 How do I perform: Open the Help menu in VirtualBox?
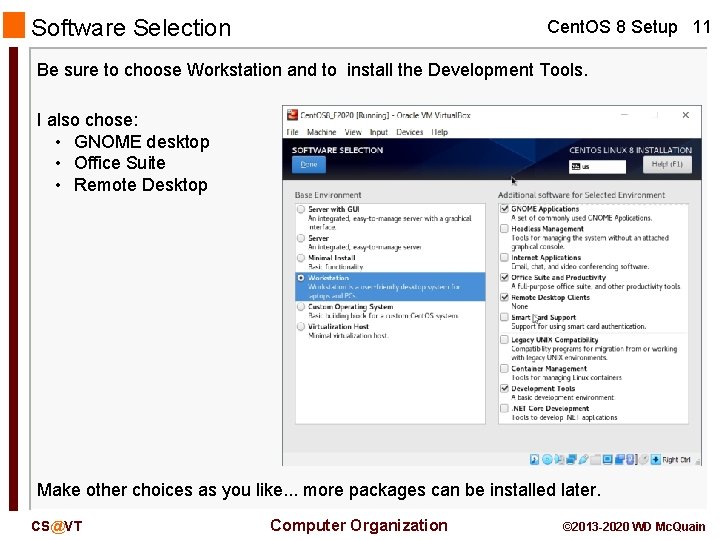click(x=439, y=132)
